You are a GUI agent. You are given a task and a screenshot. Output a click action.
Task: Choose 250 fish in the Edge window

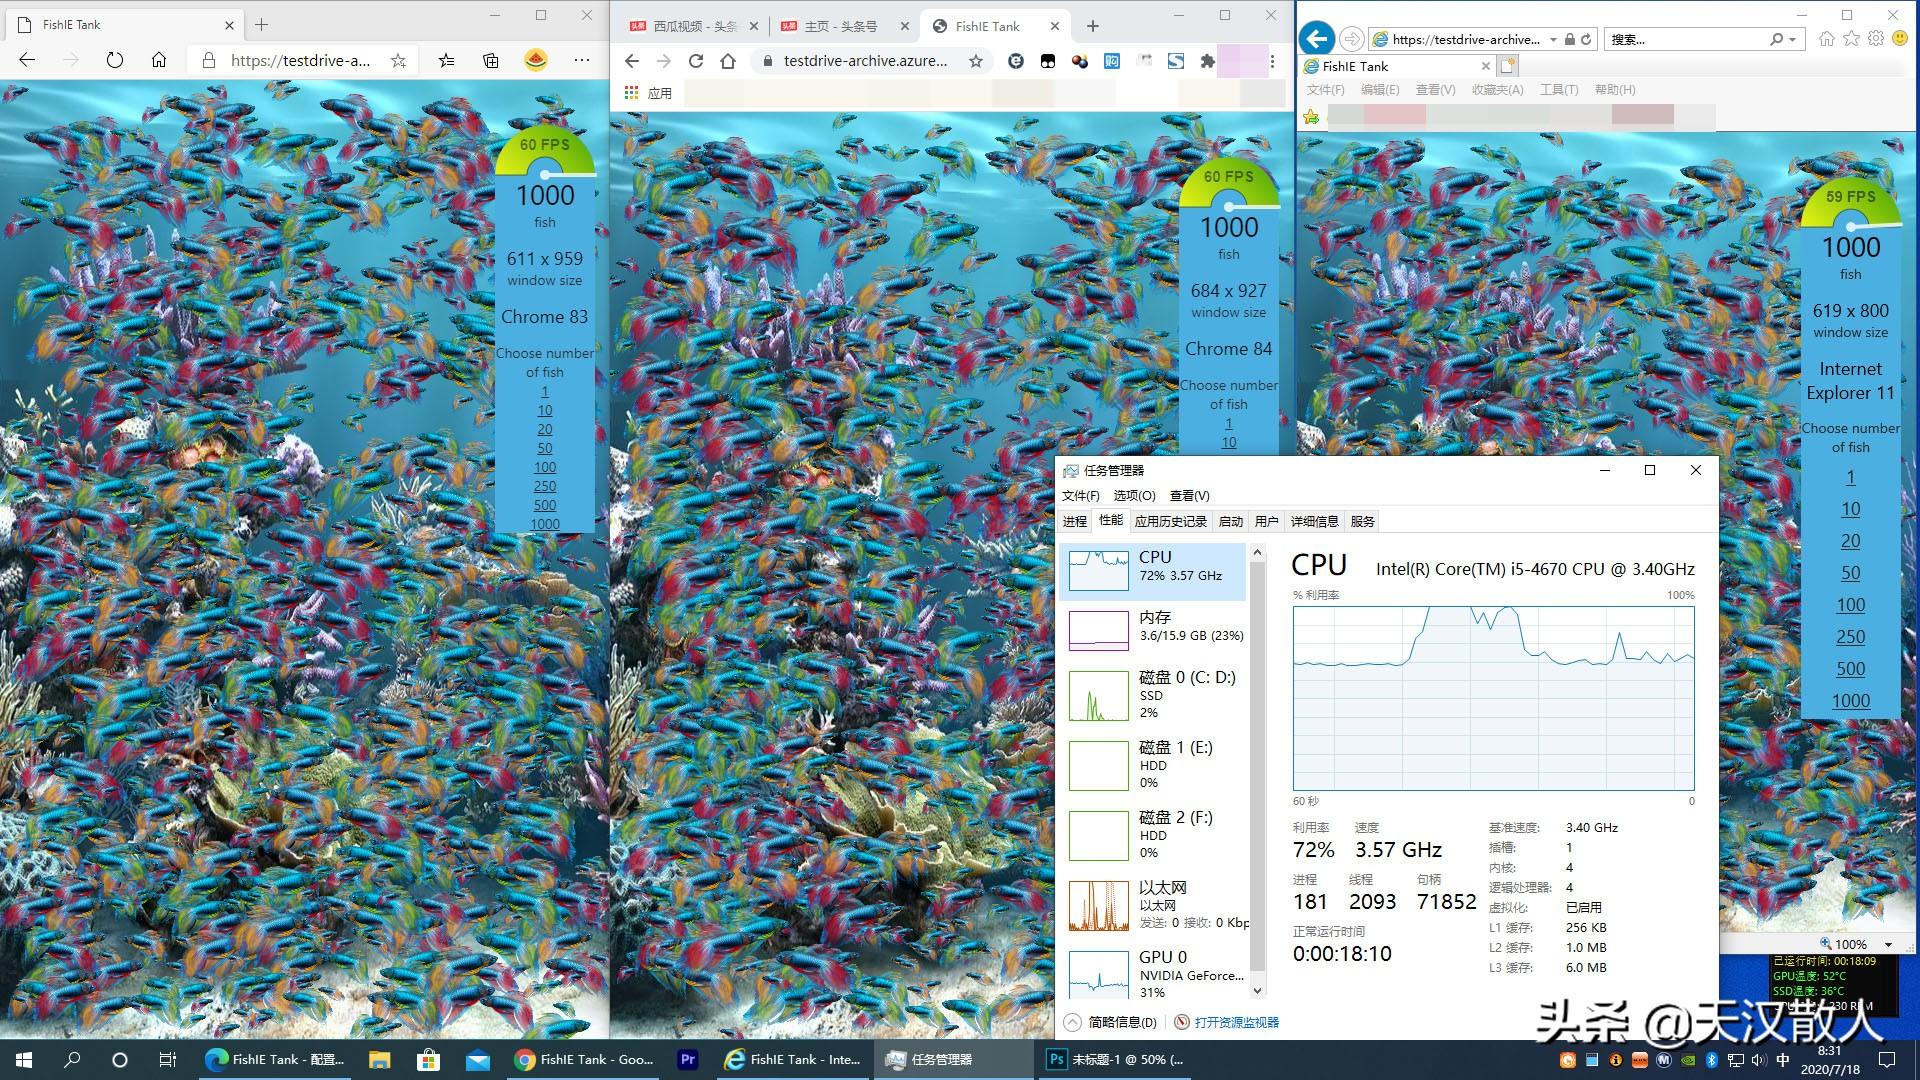545,486
